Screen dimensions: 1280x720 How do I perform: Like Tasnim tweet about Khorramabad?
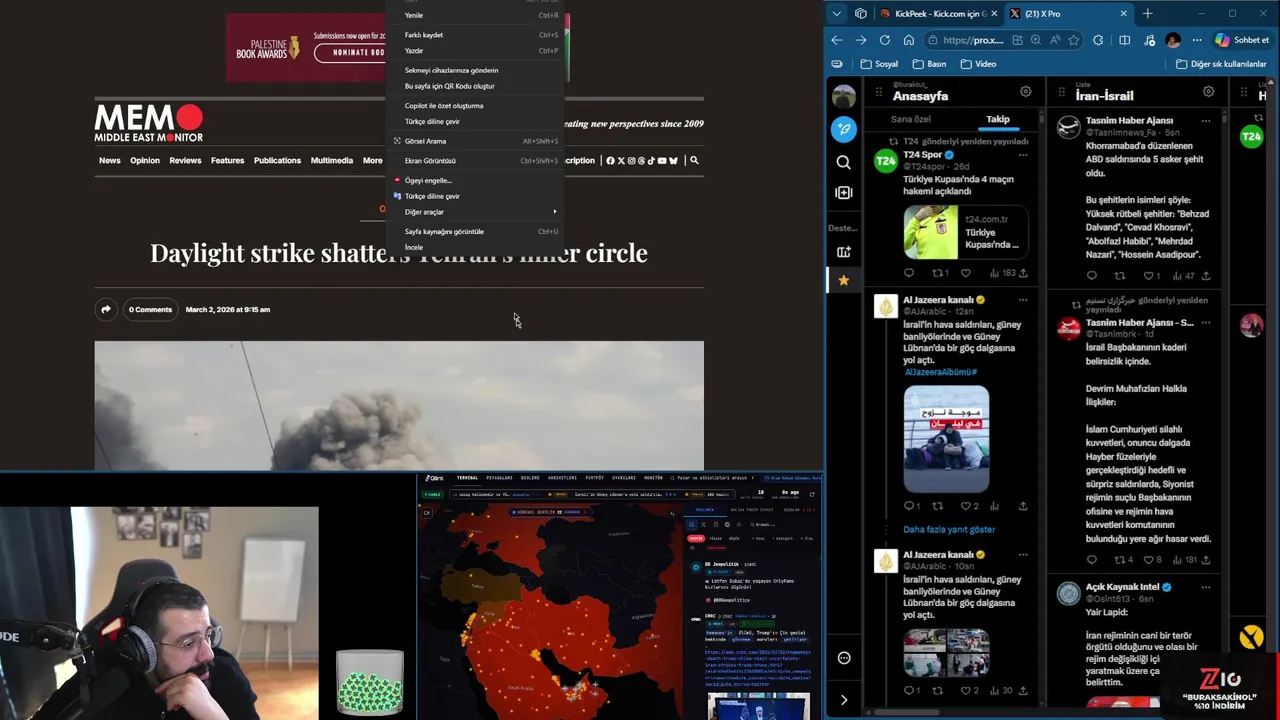(x=1151, y=276)
